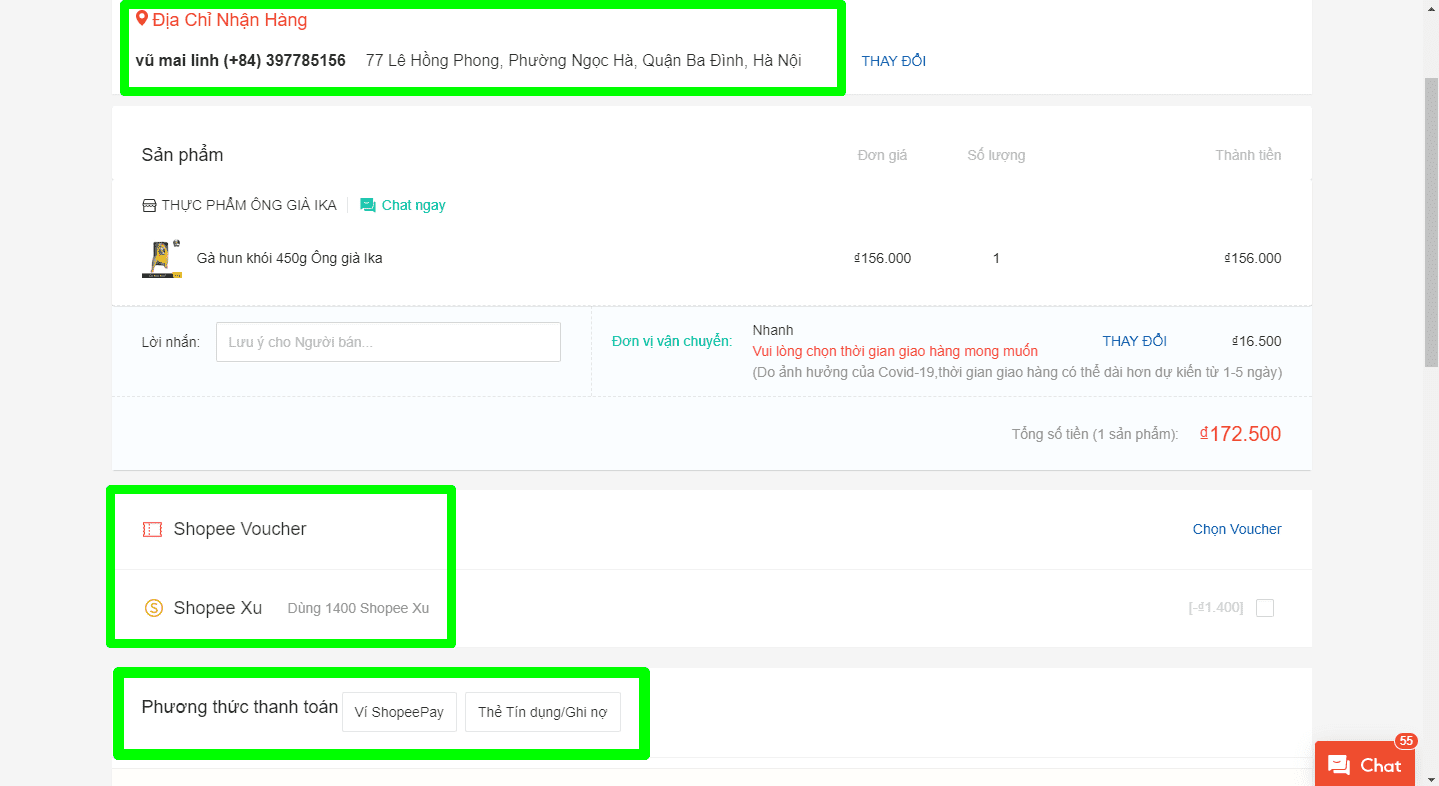Select Ví ShopeePay payment method
The image size is (1439, 786).
[399, 712]
